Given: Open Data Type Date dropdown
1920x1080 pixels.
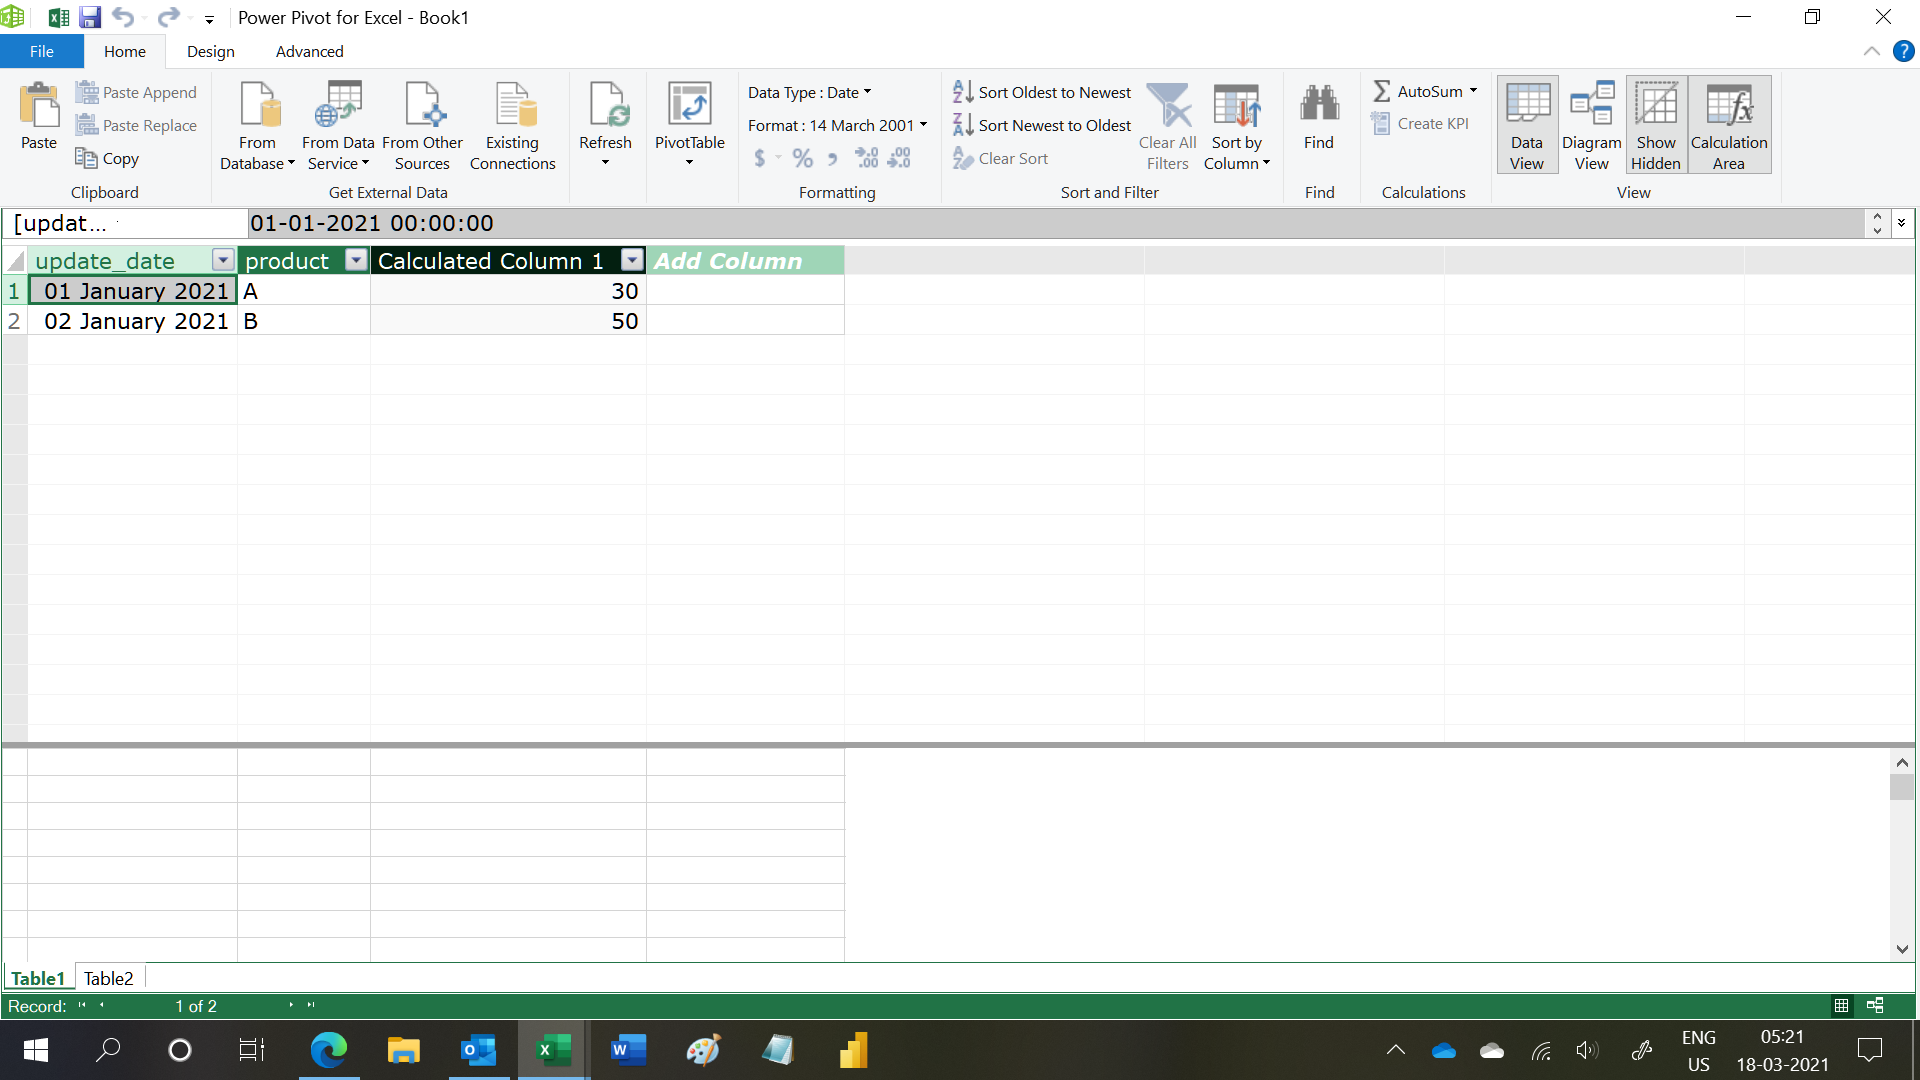Looking at the screenshot, I should coord(810,92).
